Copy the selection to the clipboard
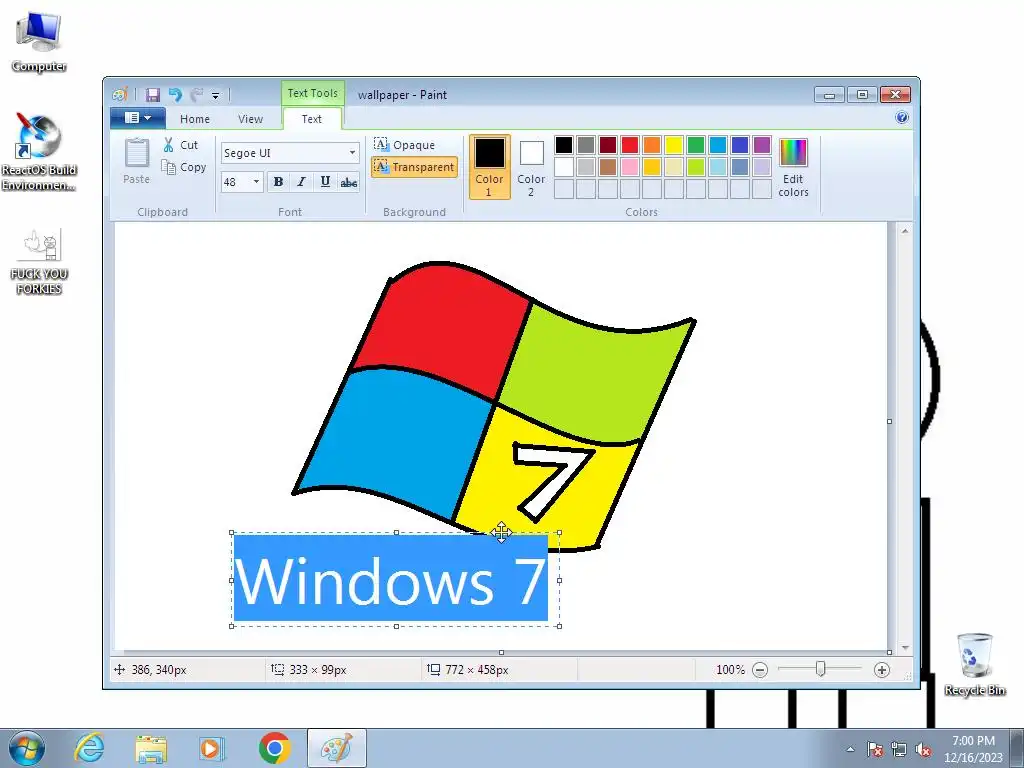 [x=184, y=167]
